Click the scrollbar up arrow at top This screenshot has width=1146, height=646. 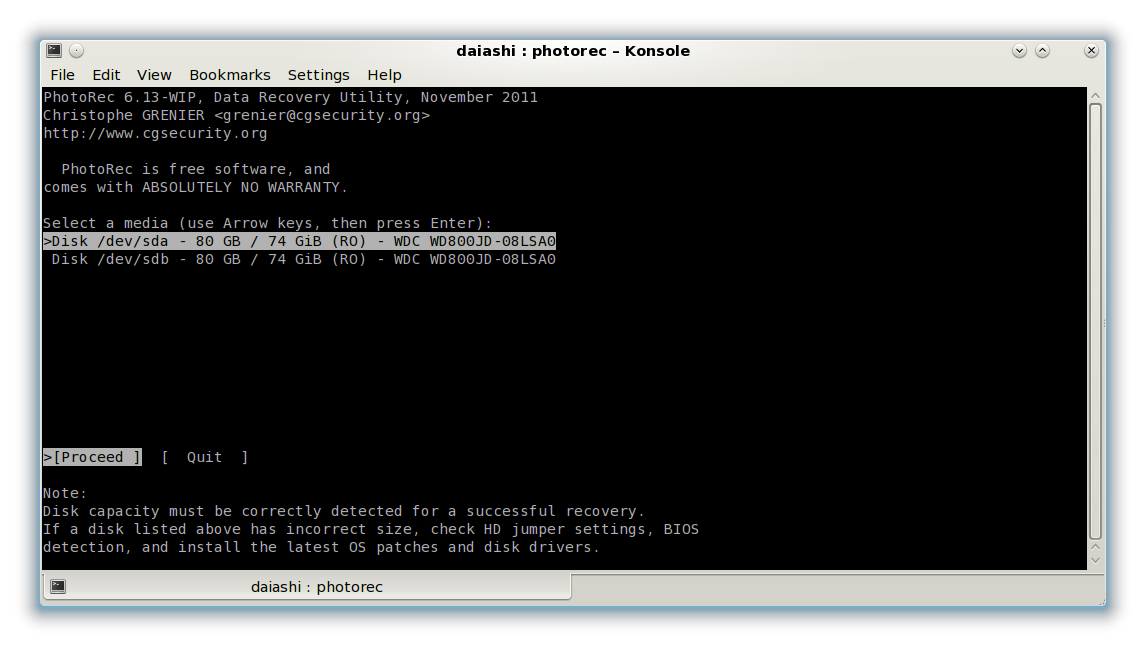(x=1095, y=96)
